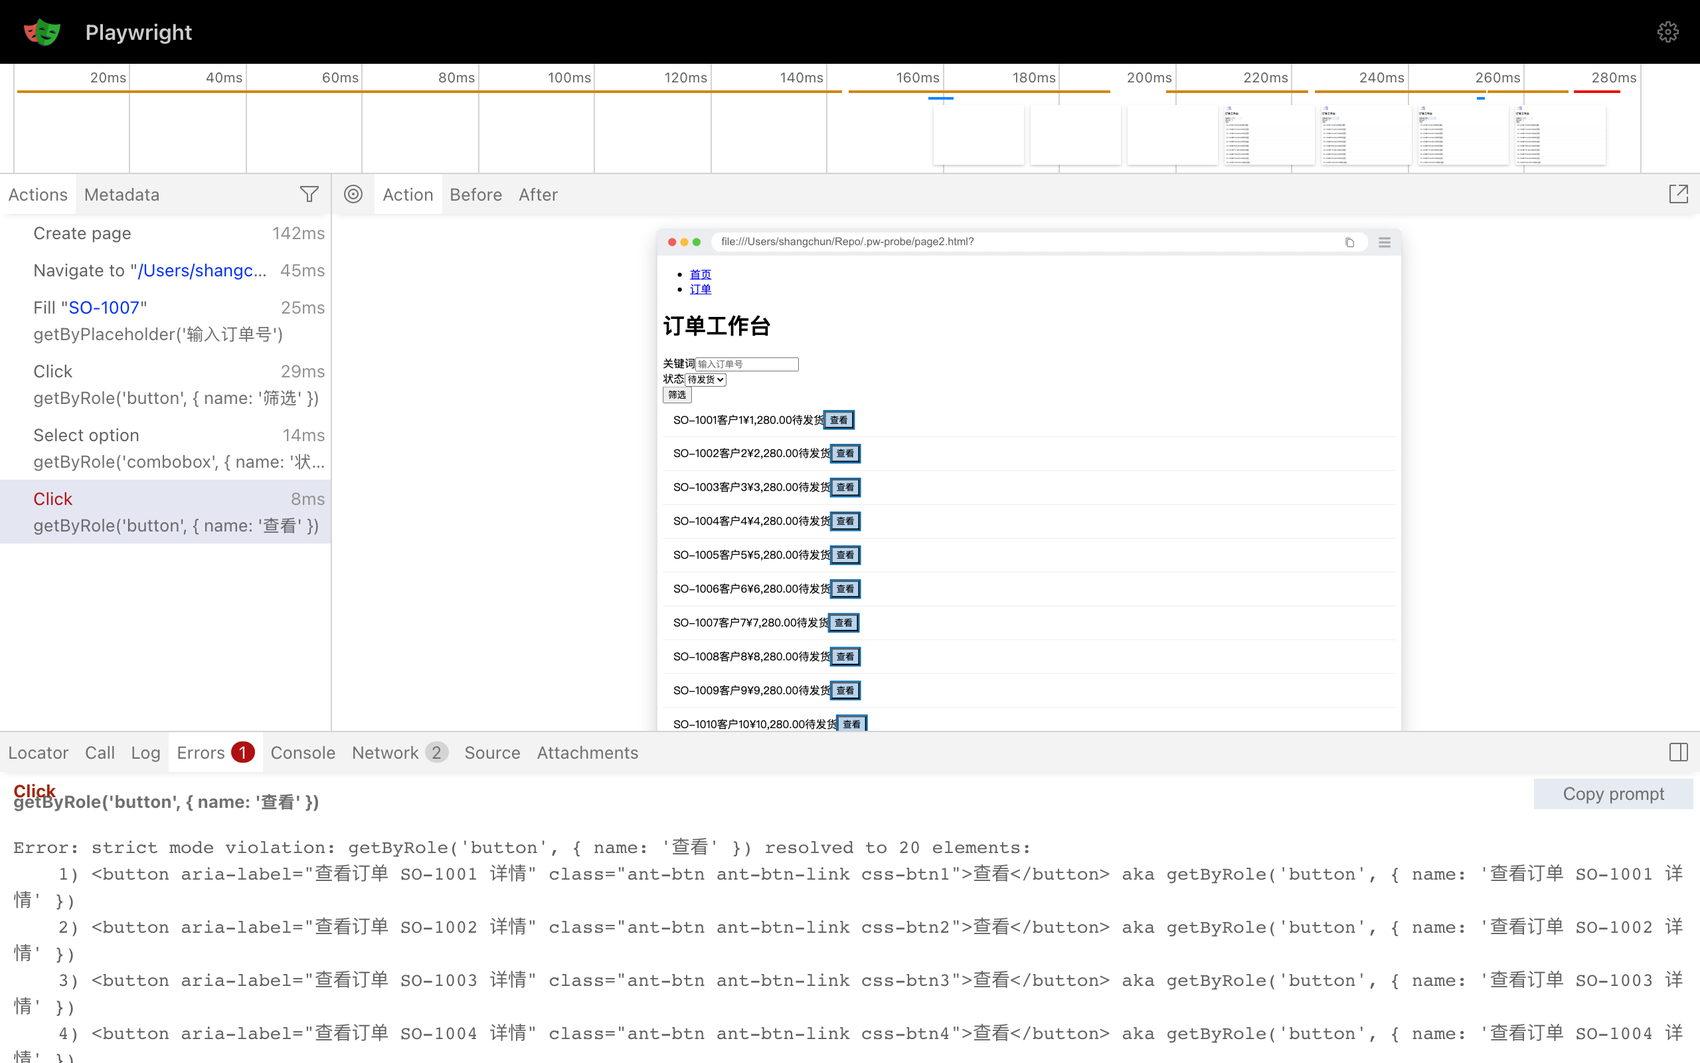Open the Log tab
The width and height of the screenshot is (1700, 1063).
pyautogui.click(x=146, y=752)
